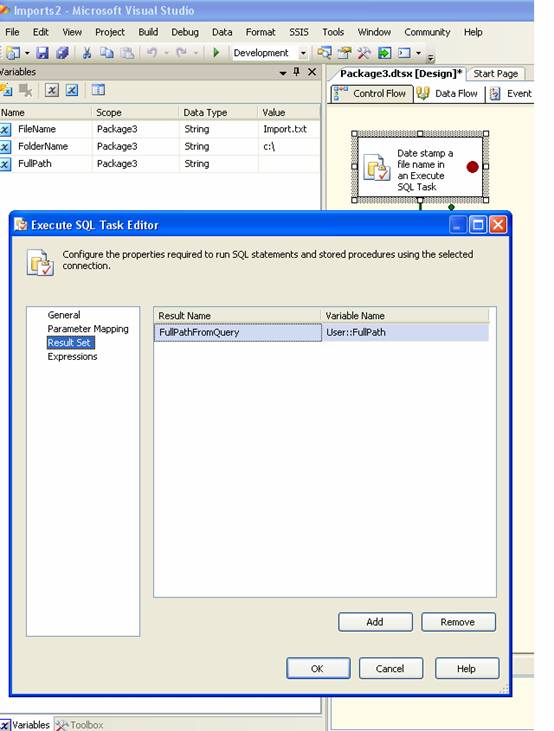The image size is (554, 731).
Task: Click the FullPathFromQuery result name cell
Action: [x=238, y=332]
